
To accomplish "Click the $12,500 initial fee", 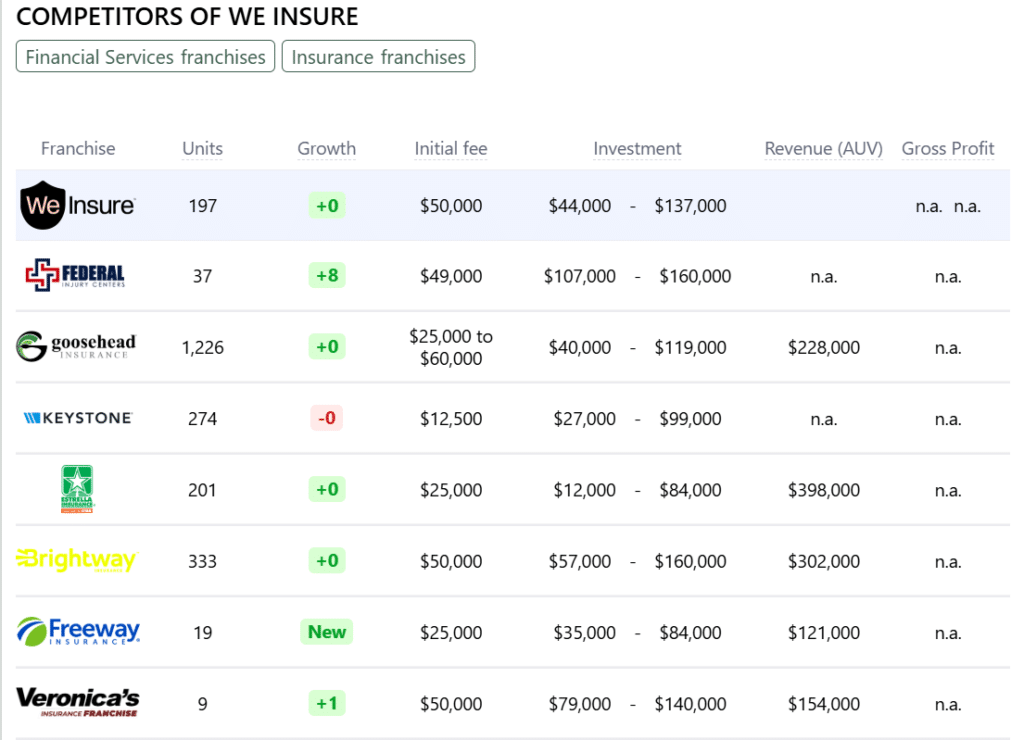I will click(x=451, y=418).
